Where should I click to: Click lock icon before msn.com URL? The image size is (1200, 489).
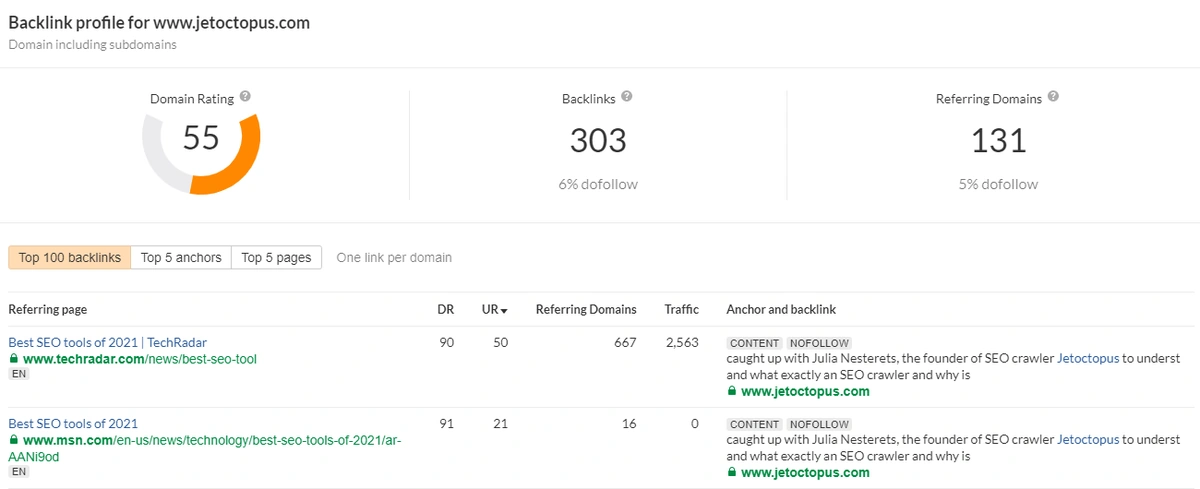coord(14,440)
